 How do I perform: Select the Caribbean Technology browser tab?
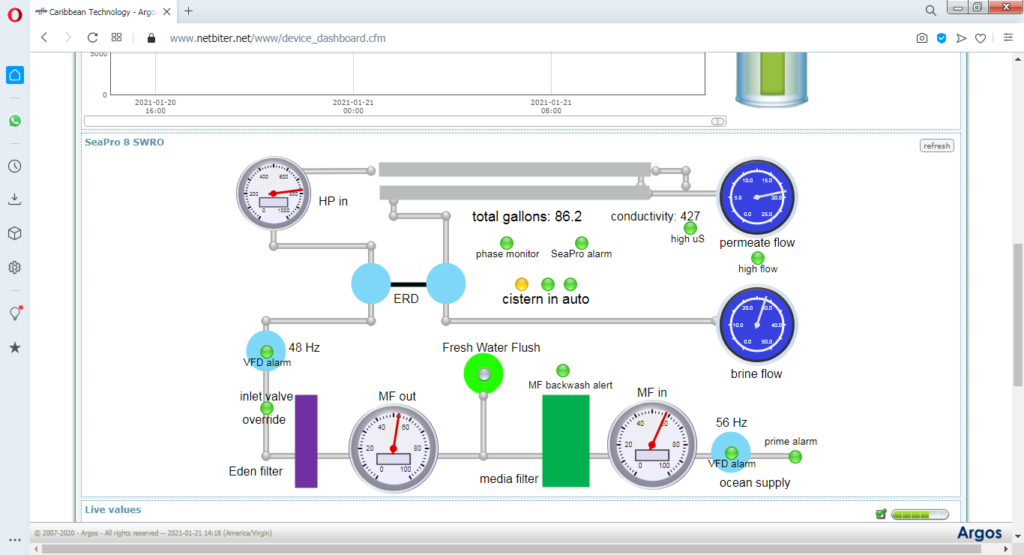100,11
